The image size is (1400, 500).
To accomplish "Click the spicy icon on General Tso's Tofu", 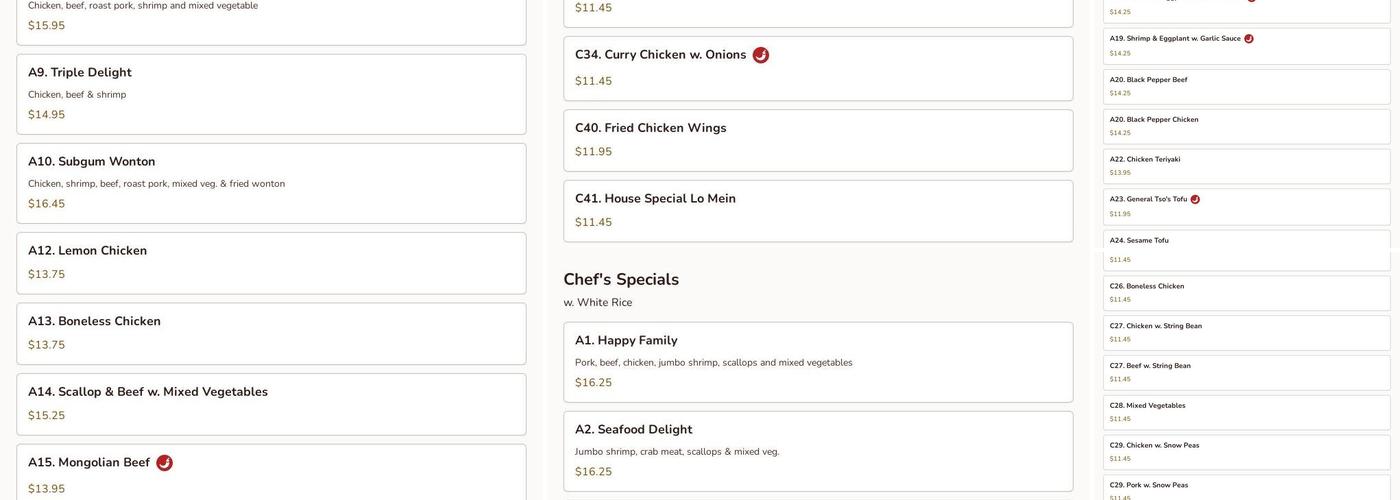I will [x=1195, y=199].
